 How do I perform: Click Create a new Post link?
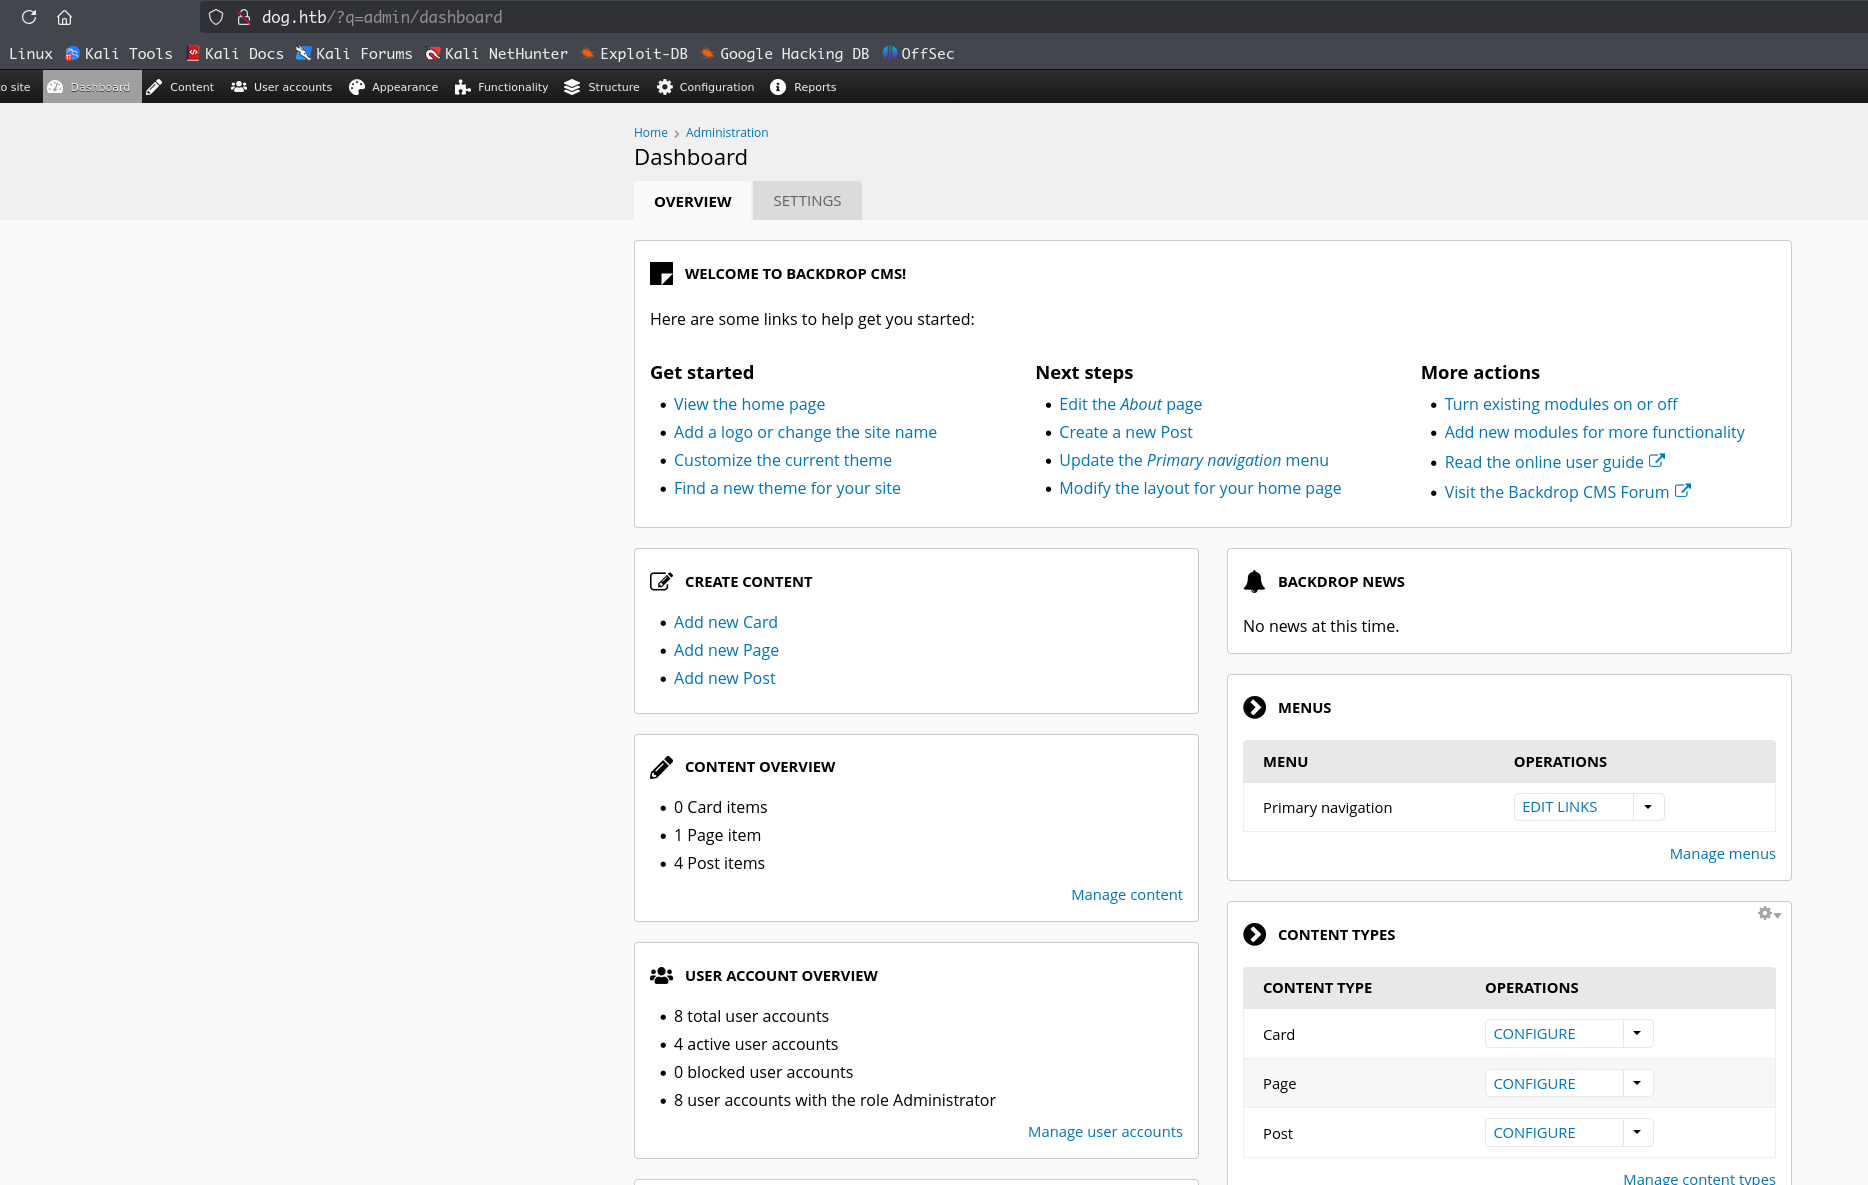click(1126, 432)
